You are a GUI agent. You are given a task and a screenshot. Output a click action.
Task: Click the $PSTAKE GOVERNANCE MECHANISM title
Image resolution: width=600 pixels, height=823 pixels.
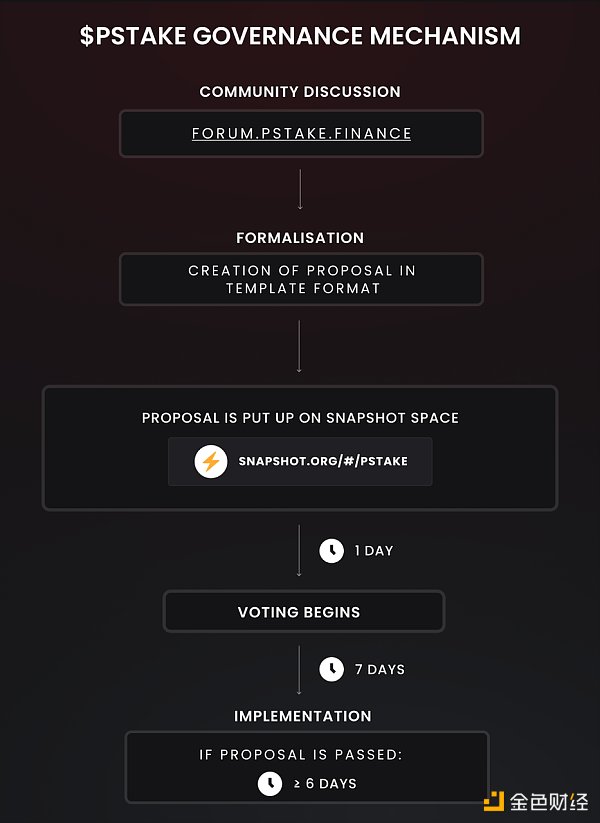point(300,36)
